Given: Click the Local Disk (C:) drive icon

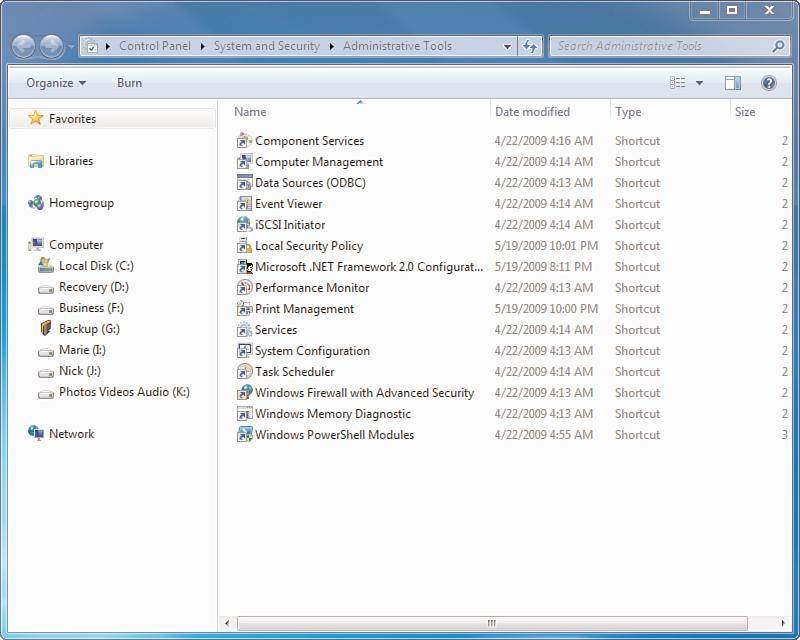Looking at the screenshot, I should tap(46, 265).
